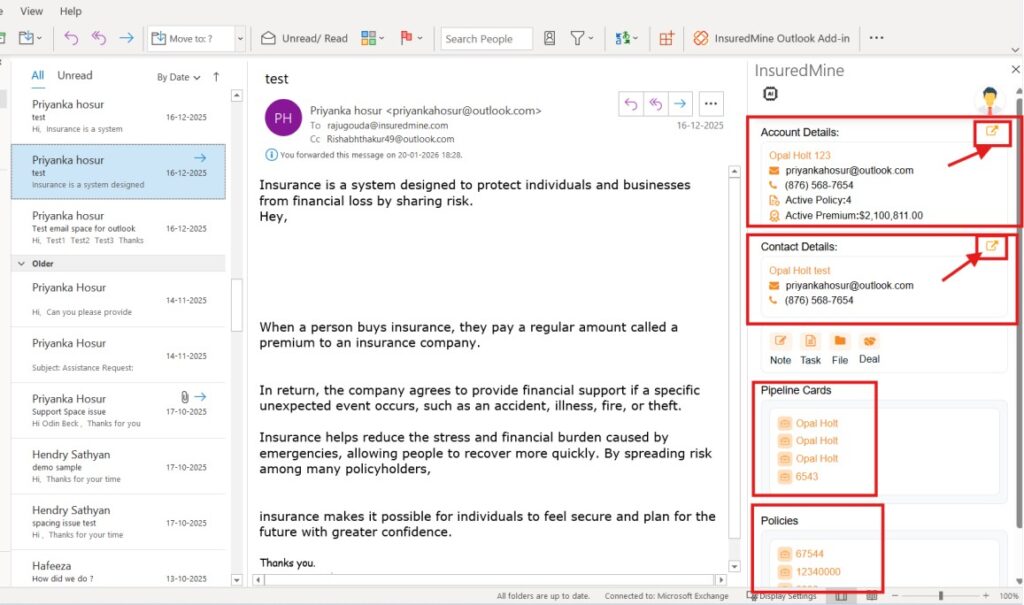Screen dimensions: 1024x605
Task: Switch to Unread messages filter
Action: click(75, 75)
